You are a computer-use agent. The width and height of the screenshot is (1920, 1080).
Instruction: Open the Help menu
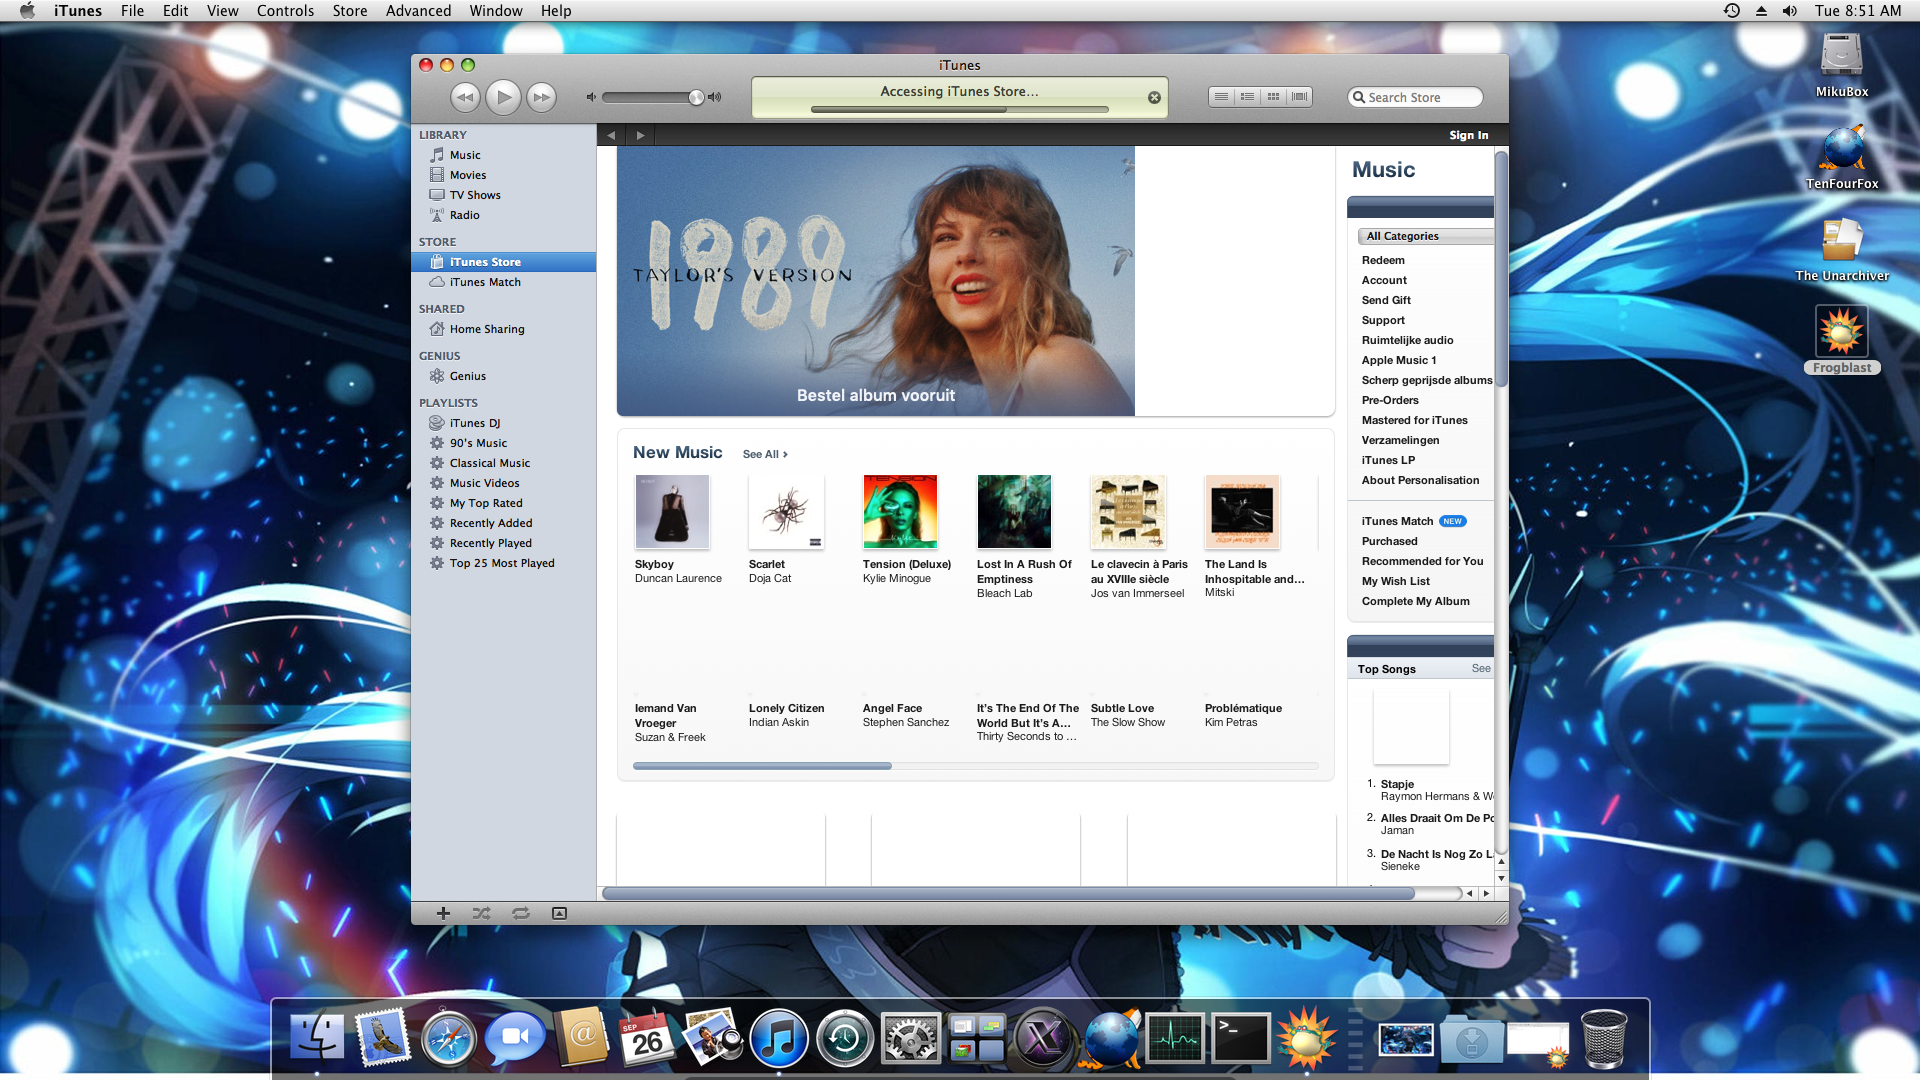pyautogui.click(x=556, y=11)
